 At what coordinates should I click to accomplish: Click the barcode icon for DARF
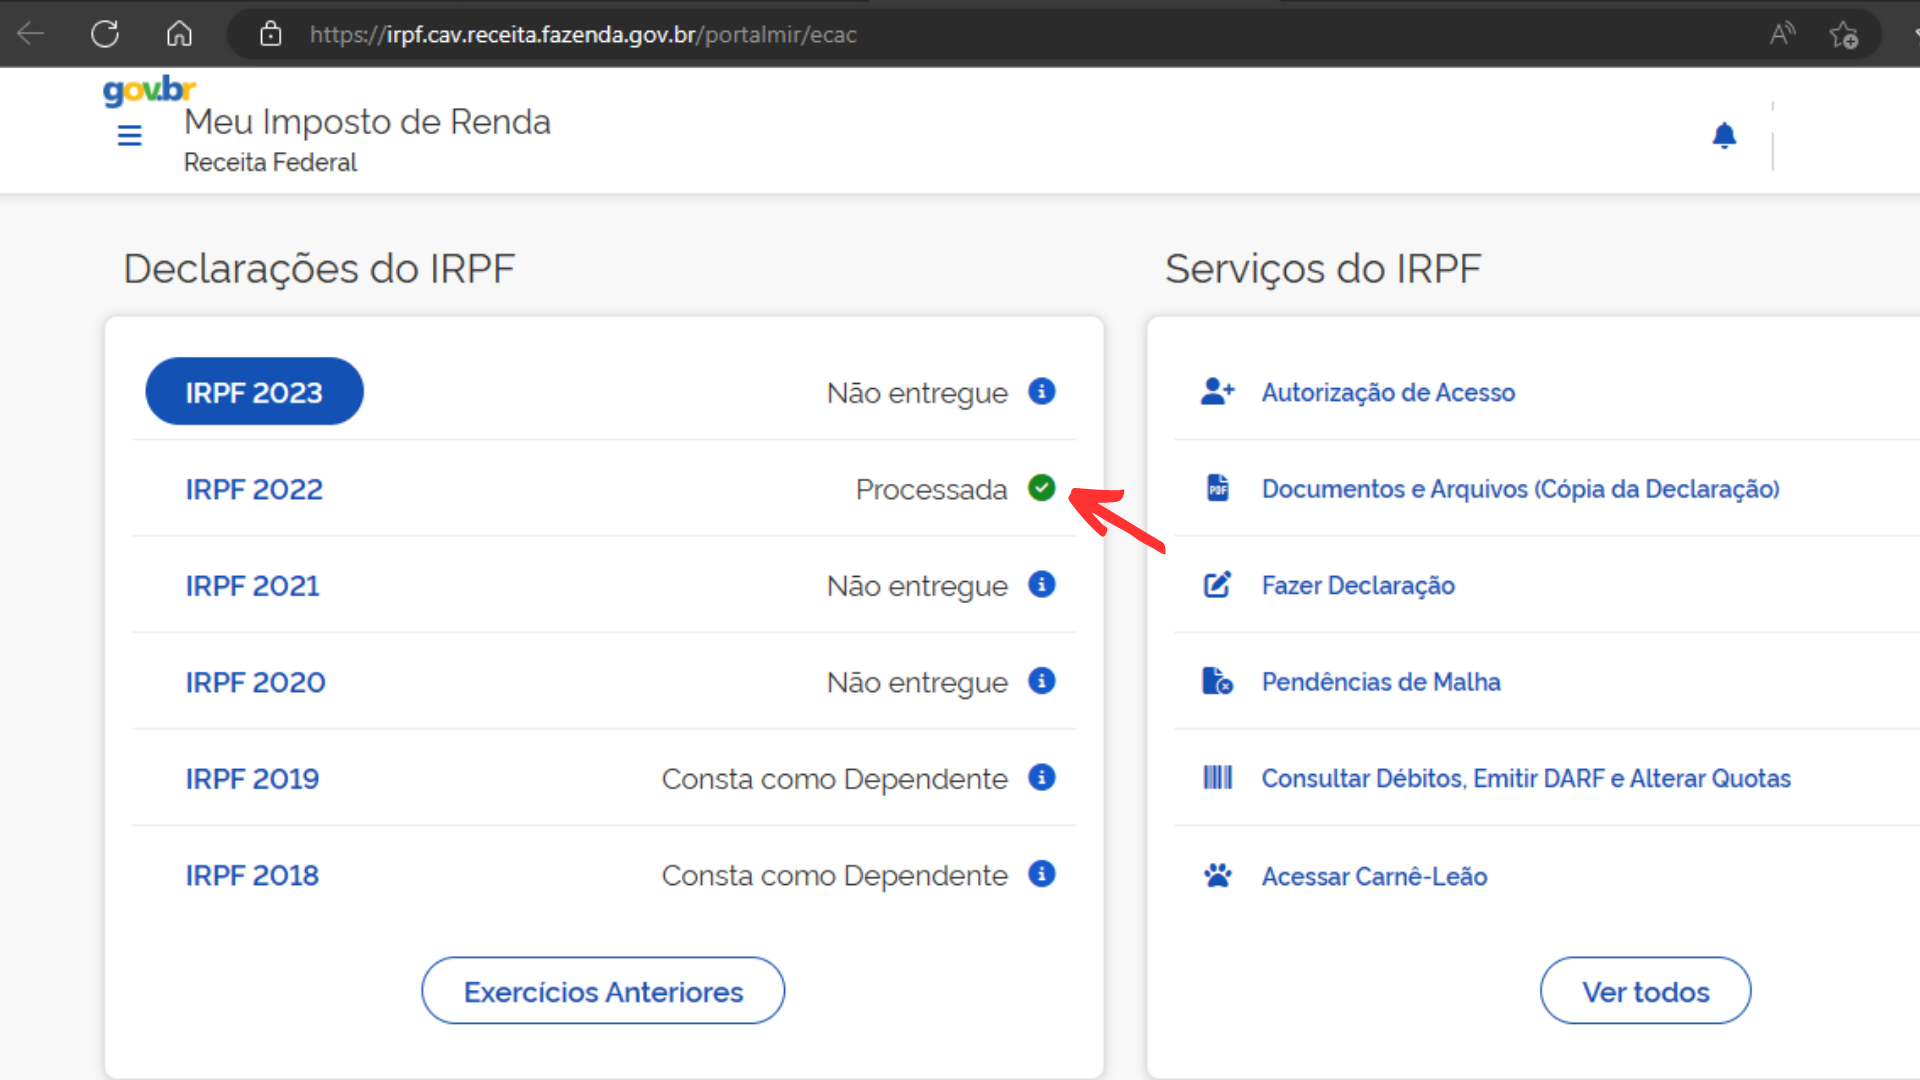1217,777
